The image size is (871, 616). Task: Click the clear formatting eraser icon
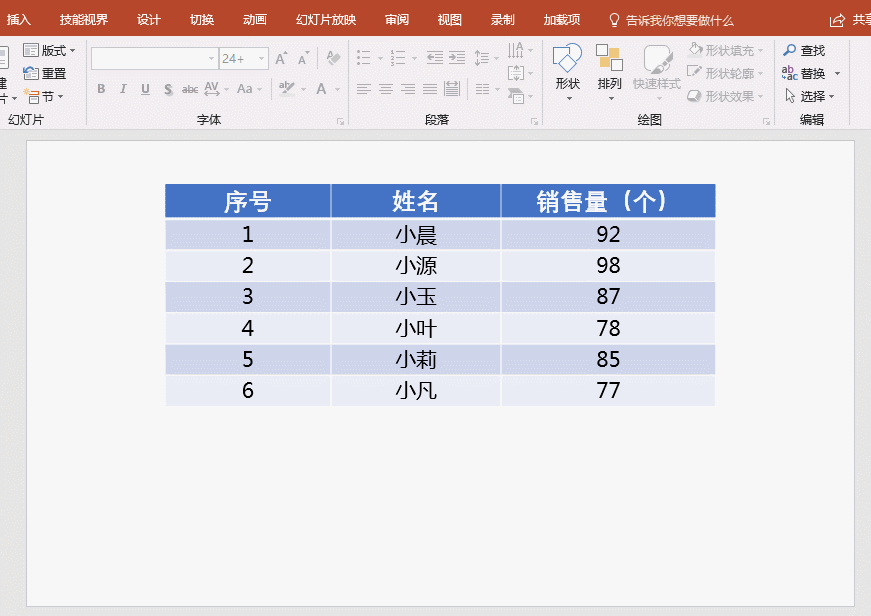pos(333,59)
